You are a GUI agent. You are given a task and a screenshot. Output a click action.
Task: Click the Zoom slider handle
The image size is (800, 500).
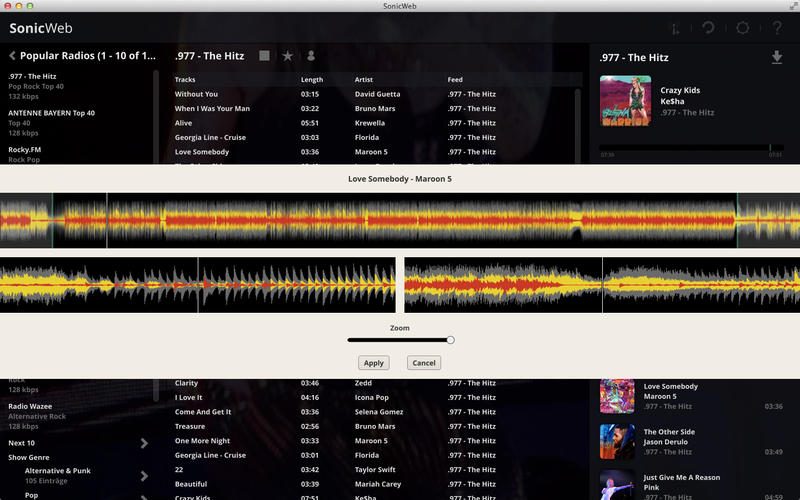click(451, 340)
